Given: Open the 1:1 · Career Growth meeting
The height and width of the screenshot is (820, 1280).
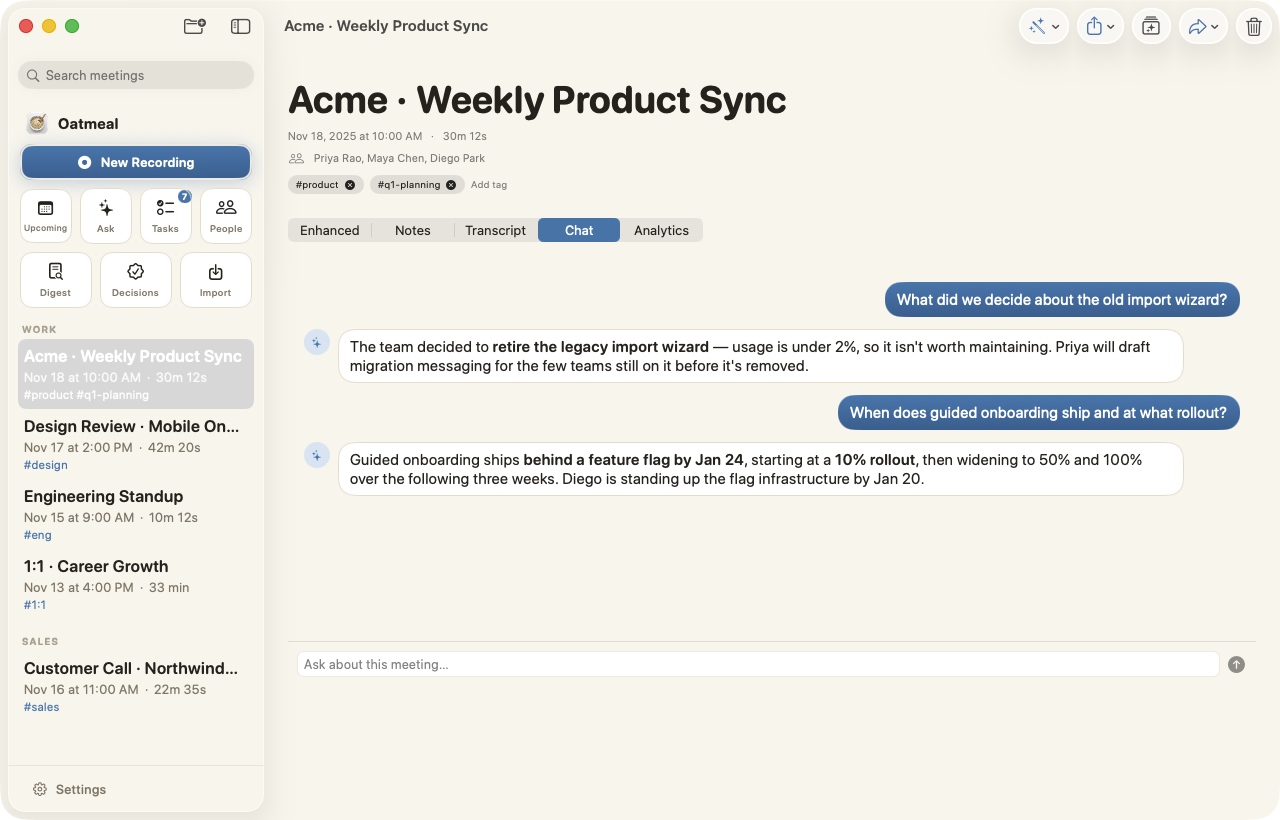Looking at the screenshot, I should coord(136,584).
